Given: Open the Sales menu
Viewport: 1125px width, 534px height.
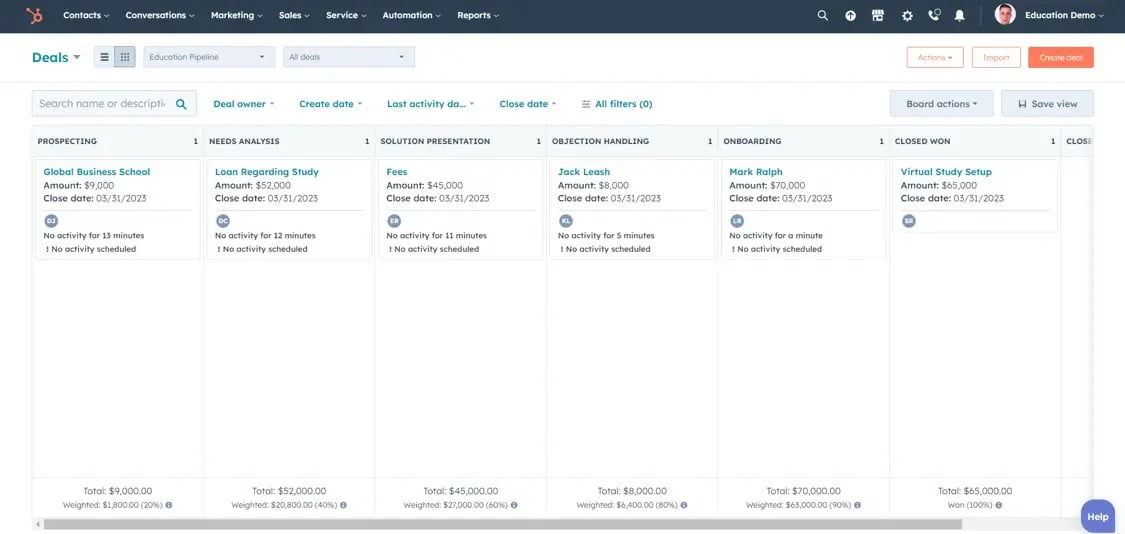Looking at the screenshot, I should (294, 15).
